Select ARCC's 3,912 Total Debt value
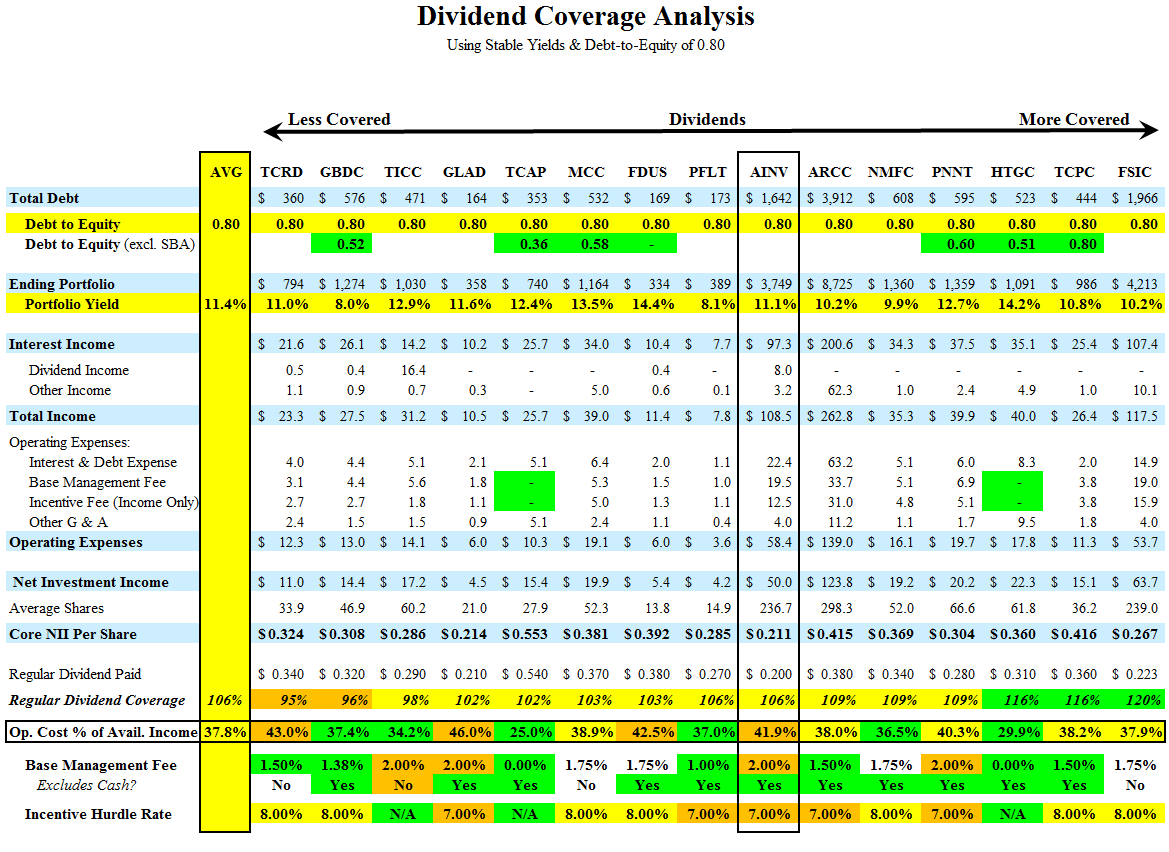This screenshot has width=1169, height=852. (x=837, y=198)
